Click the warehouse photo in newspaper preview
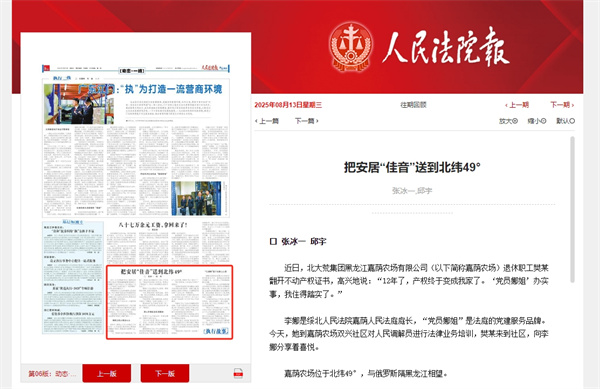 coord(79,104)
